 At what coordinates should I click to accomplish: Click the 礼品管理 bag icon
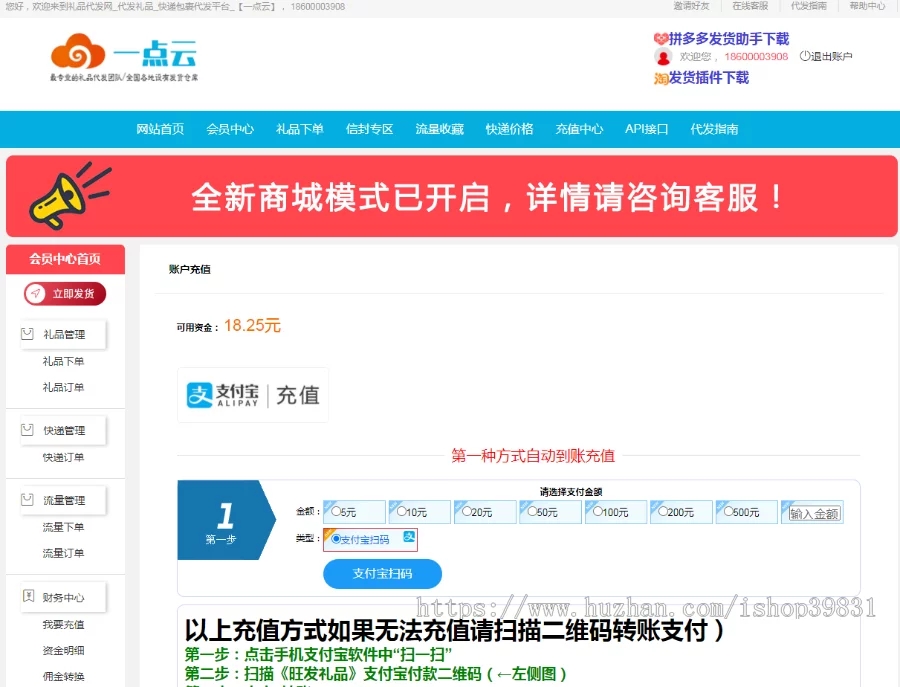(x=27, y=334)
